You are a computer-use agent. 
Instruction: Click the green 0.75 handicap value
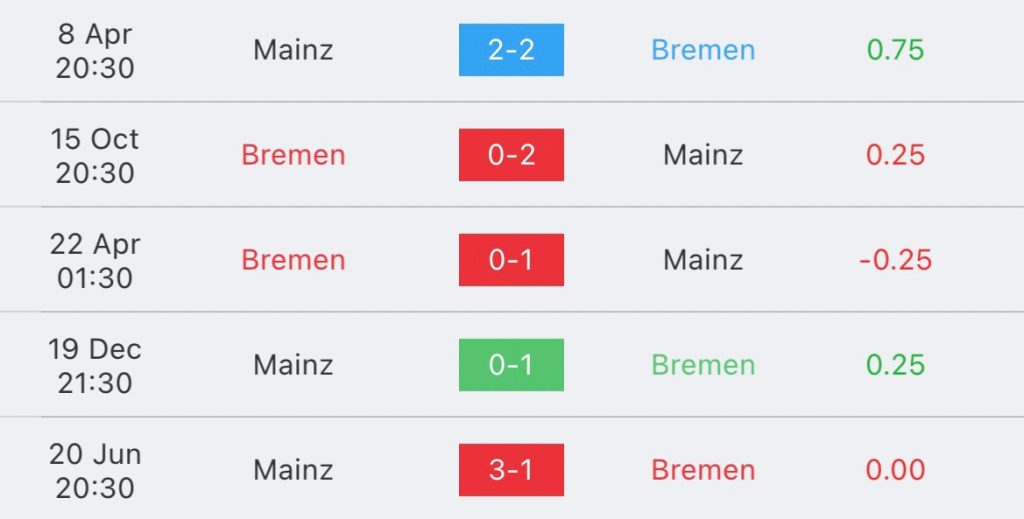pyautogui.click(x=895, y=50)
